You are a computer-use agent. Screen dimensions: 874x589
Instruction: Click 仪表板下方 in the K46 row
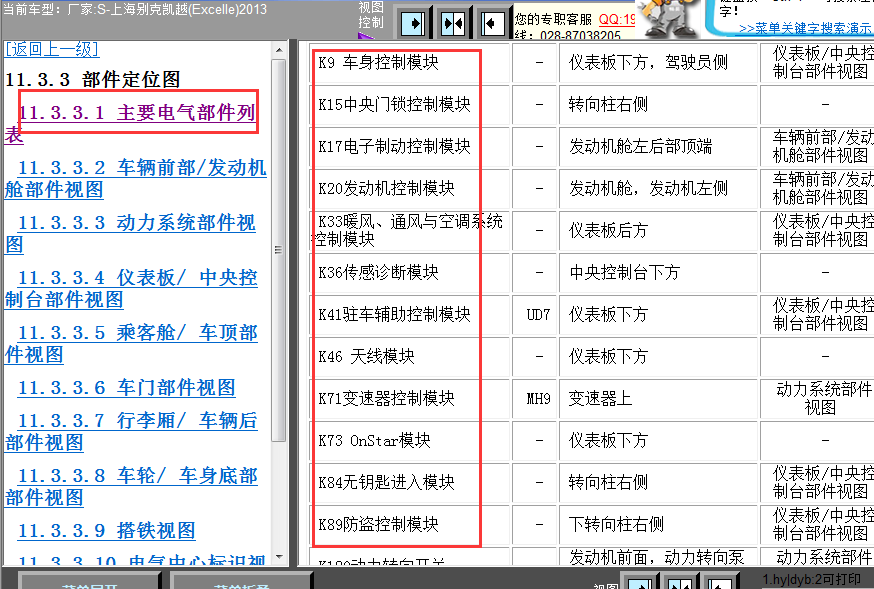[x=658, y=357]
